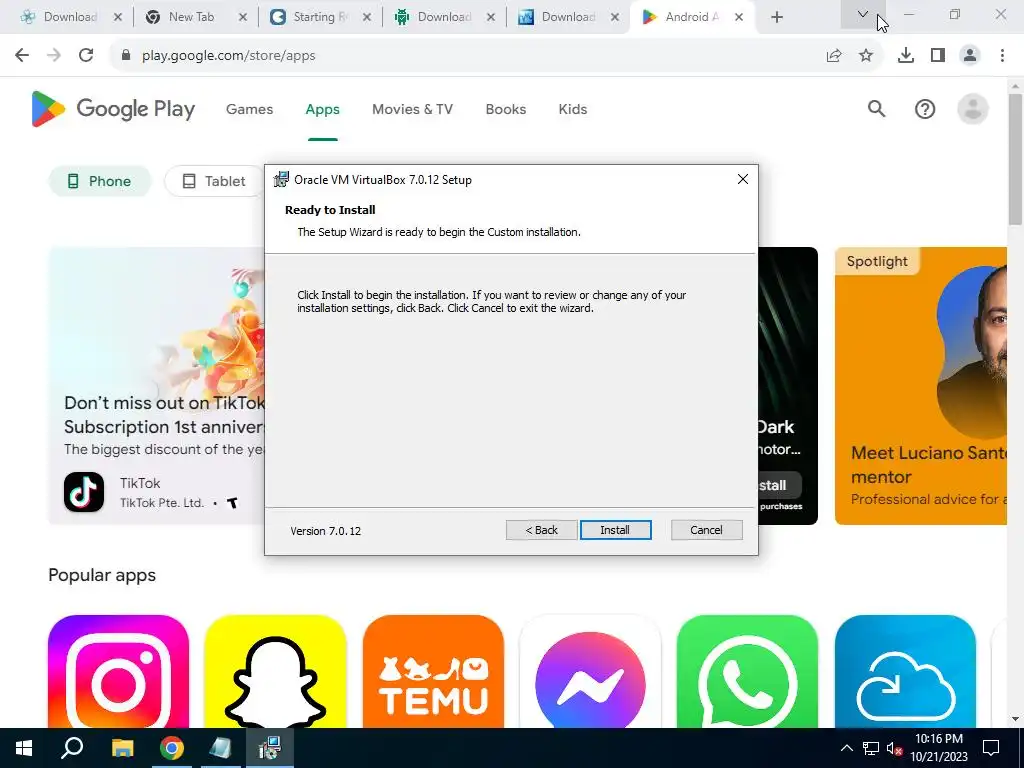Expand the tab search chevron
The image size is (1024, 768).
pyautogui.click(x=863, y=14)
